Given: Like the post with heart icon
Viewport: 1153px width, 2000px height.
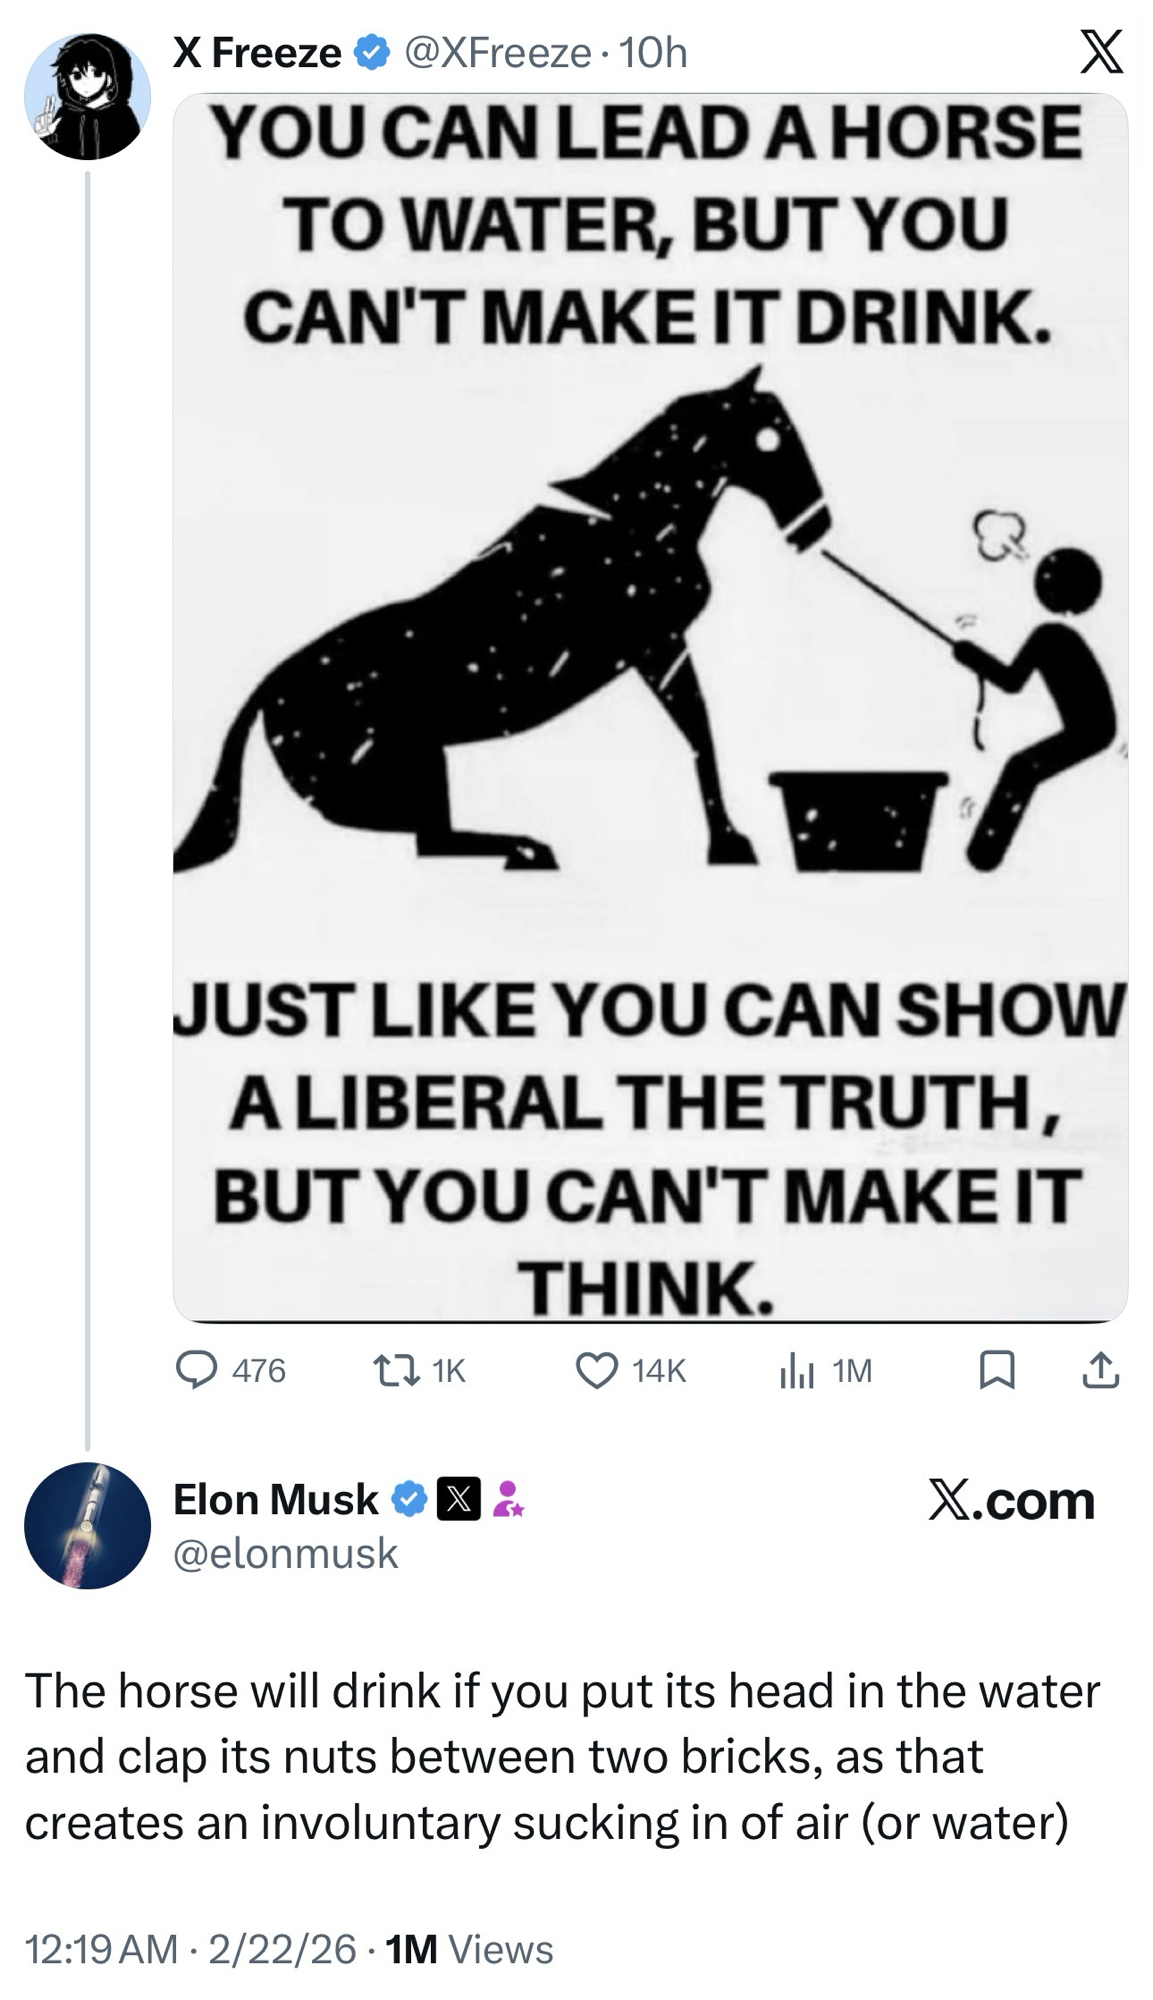Looking at the screenshot, I should click(598, 1369).
